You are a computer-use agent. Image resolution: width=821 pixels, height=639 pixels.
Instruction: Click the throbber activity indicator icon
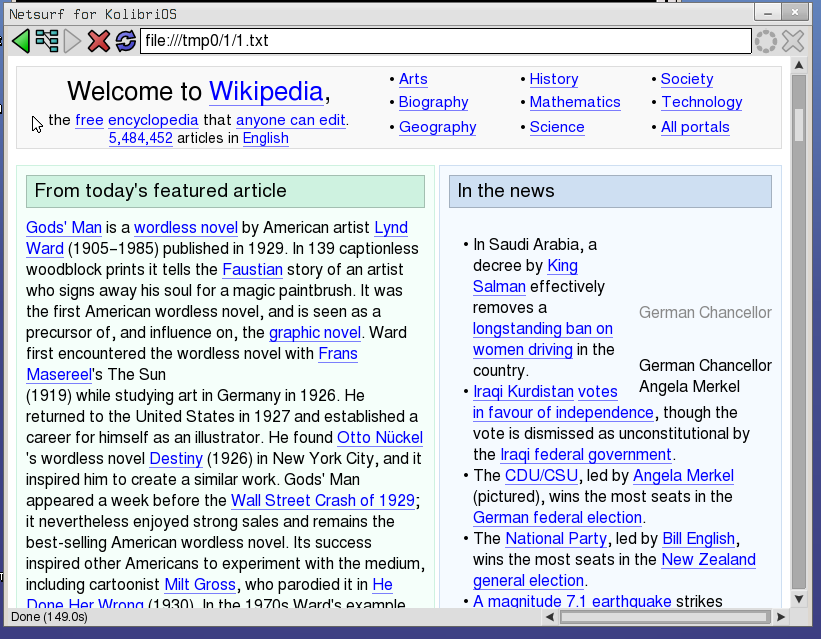coord(766,41)
